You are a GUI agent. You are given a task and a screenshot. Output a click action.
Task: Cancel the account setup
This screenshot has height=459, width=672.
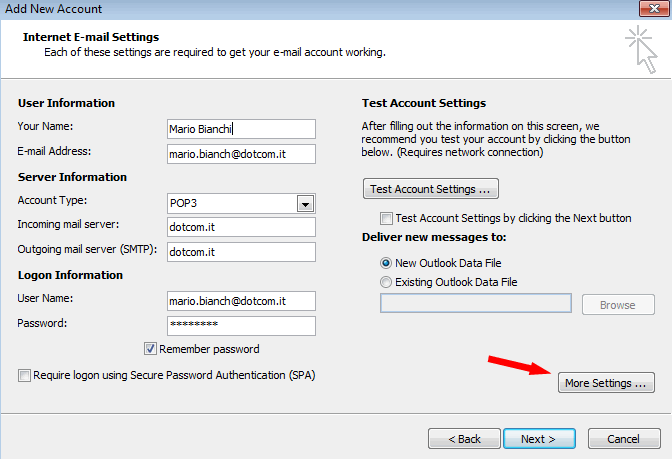coord(624,439)
